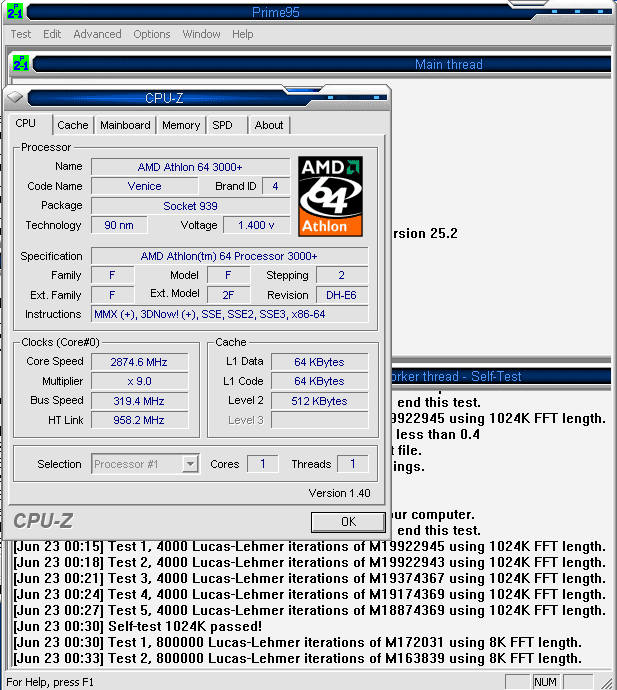Open the Edit menu in Prime95

[52, 34]
